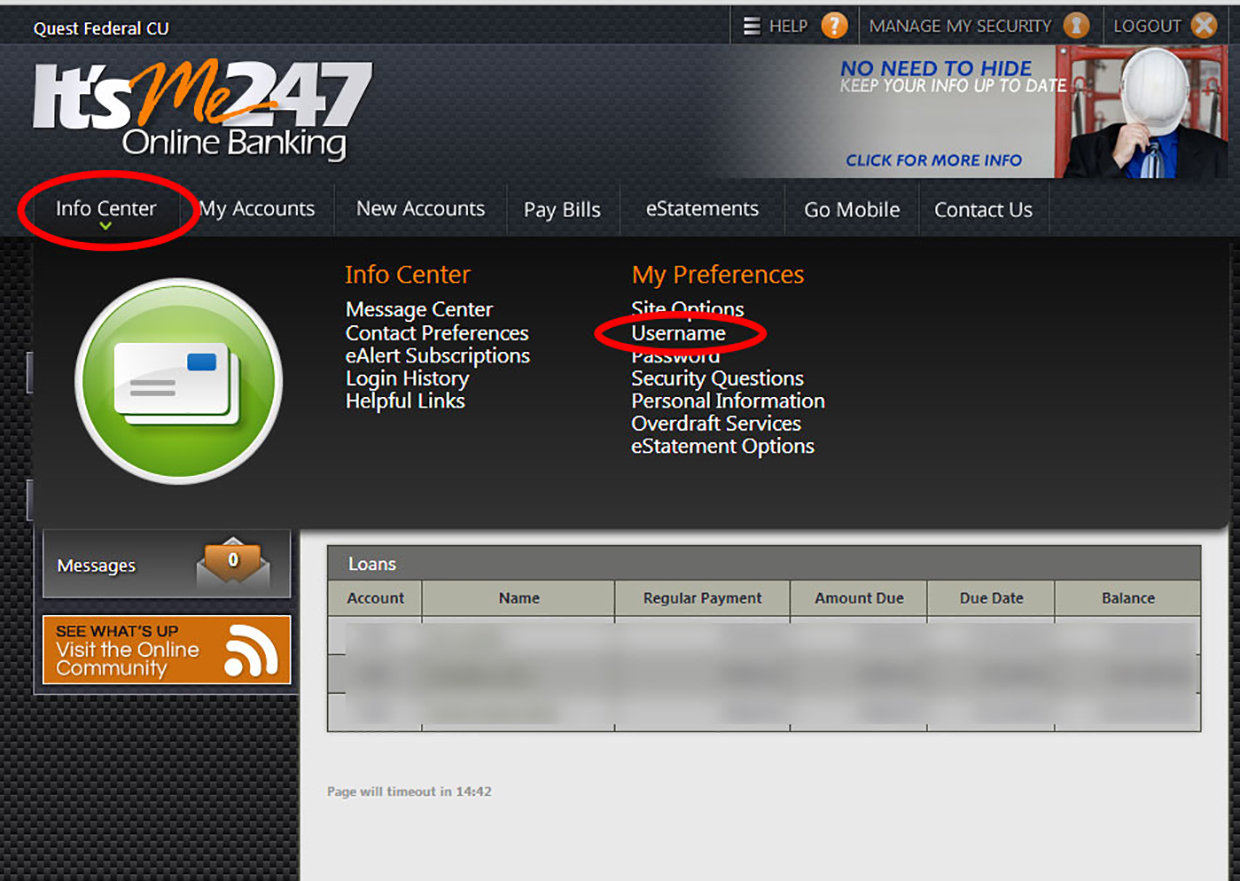Viewport: 1240px width, 881px height.
Task: Open eAlert Subscriptions link
Action: [437, 356]
